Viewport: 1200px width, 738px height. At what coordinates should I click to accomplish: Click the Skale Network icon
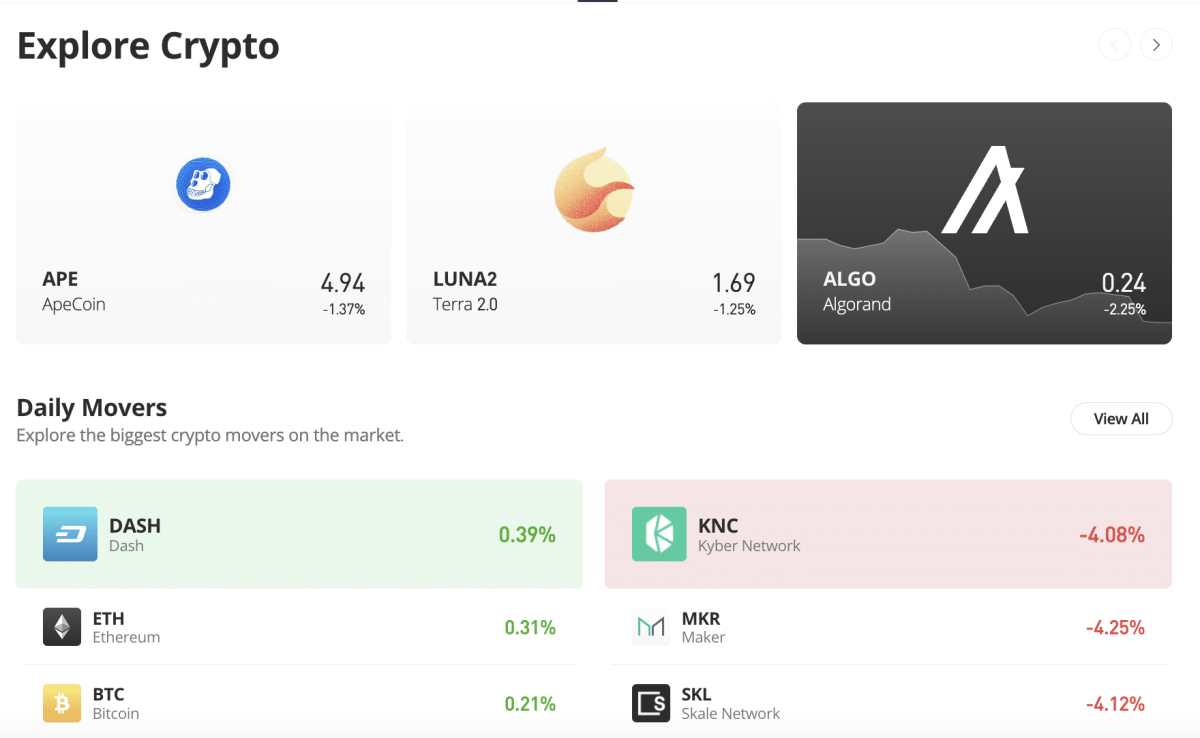coord(651,703)
